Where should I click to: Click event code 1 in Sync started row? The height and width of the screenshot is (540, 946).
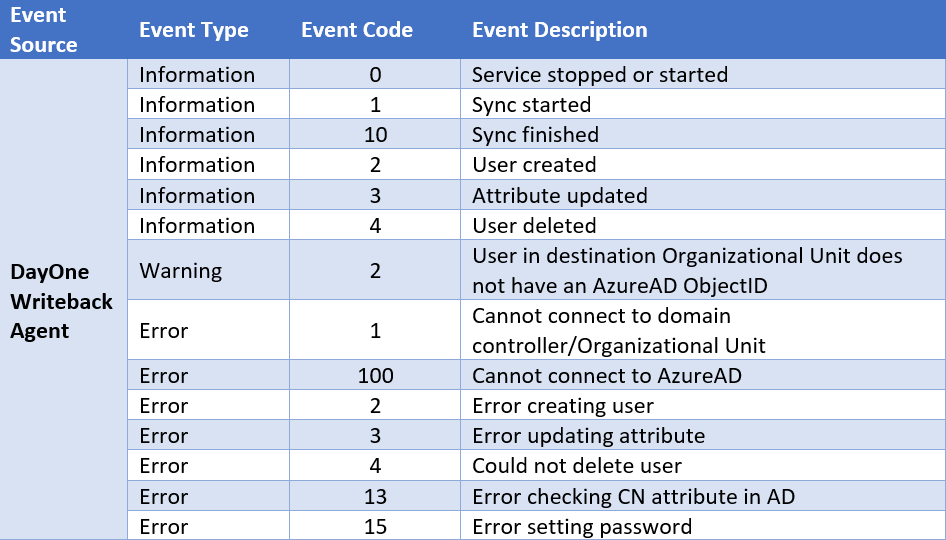[x=375, y=105]
